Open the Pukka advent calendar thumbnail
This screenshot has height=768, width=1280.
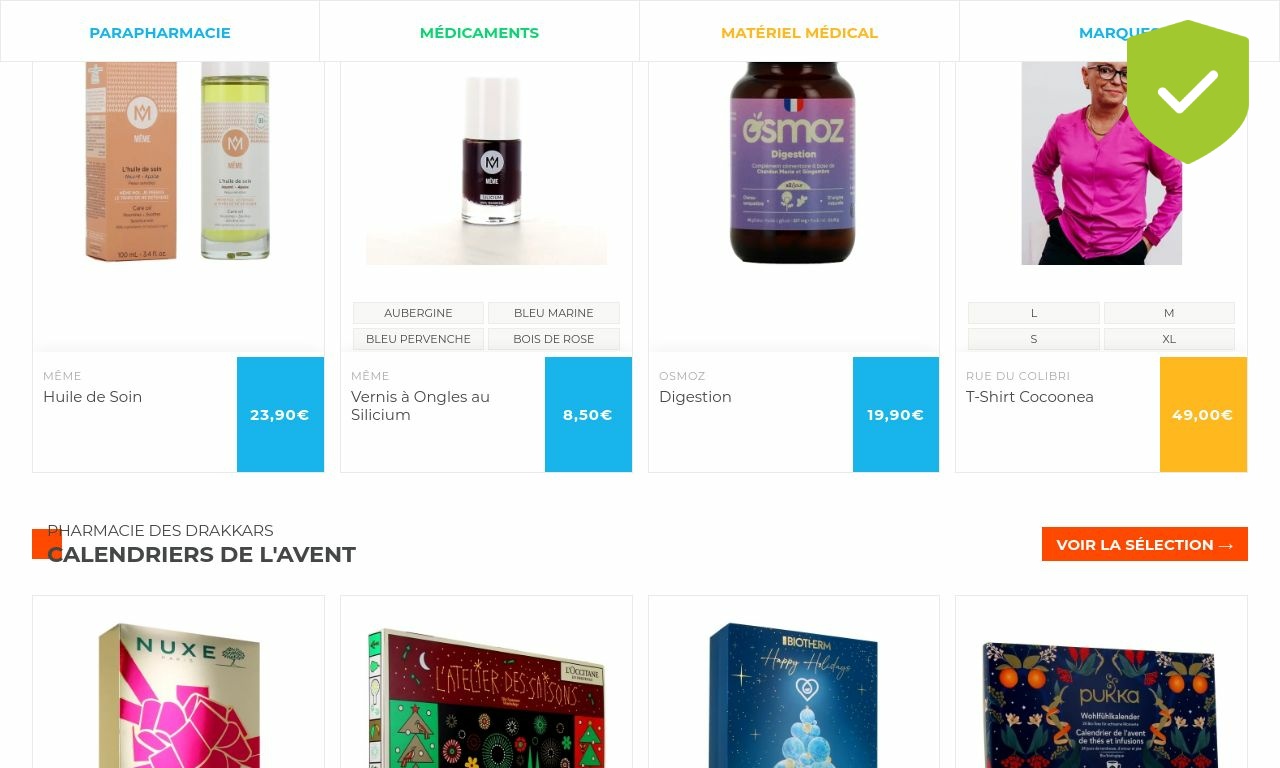[1101, 705]
